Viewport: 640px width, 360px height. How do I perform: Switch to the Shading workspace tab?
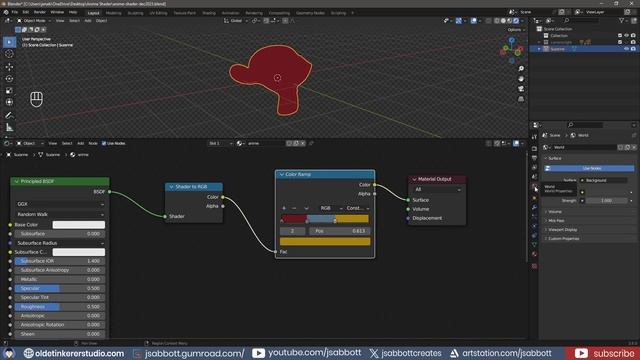209,13
